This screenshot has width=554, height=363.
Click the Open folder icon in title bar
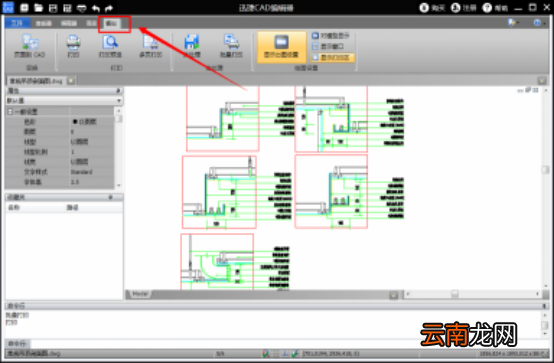click(39, 8)
